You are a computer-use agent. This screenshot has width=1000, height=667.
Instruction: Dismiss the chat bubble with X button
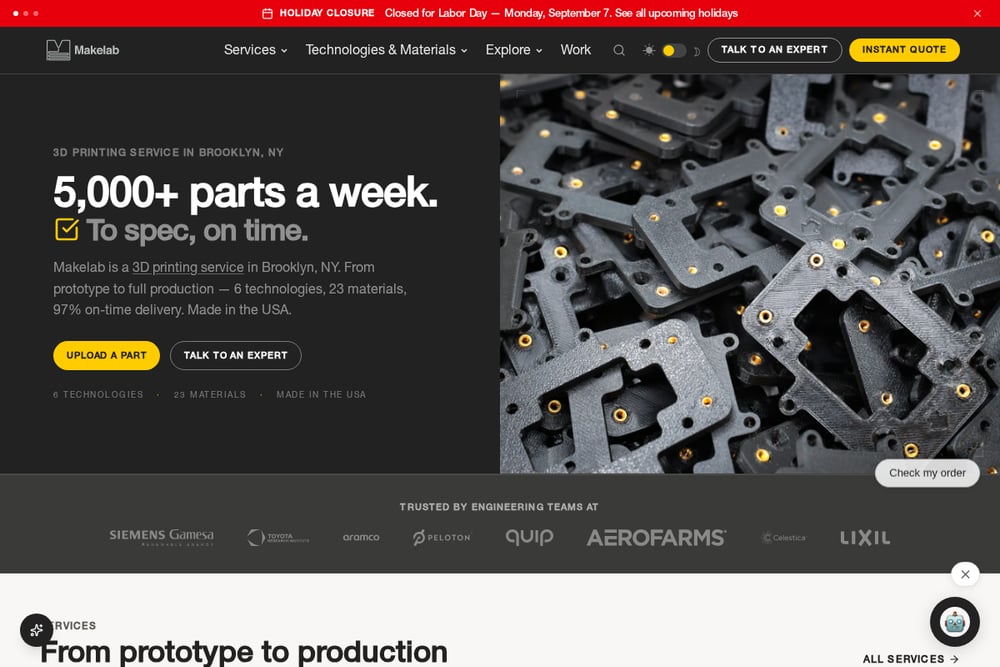click(x=965, y=574)
